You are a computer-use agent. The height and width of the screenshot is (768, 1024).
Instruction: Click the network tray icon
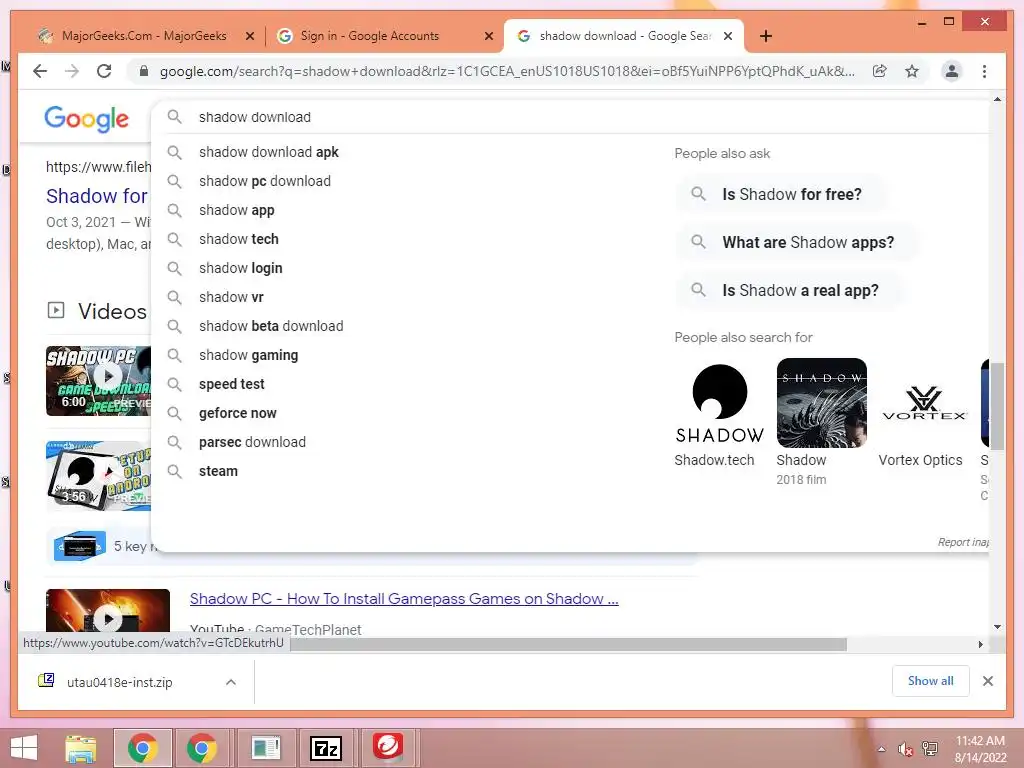click(x=930, y=749)
